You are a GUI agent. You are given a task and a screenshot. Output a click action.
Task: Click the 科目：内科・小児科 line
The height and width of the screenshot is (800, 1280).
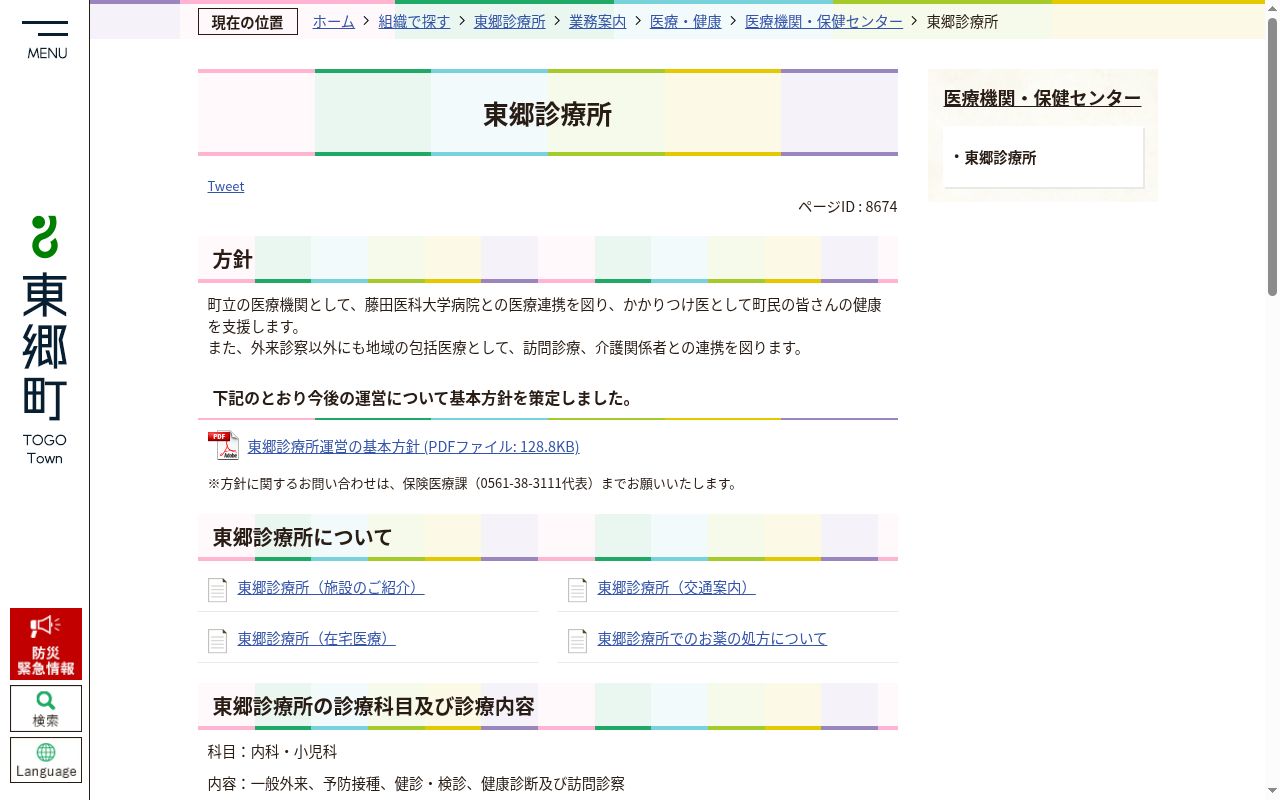click(x=273, y=752)
